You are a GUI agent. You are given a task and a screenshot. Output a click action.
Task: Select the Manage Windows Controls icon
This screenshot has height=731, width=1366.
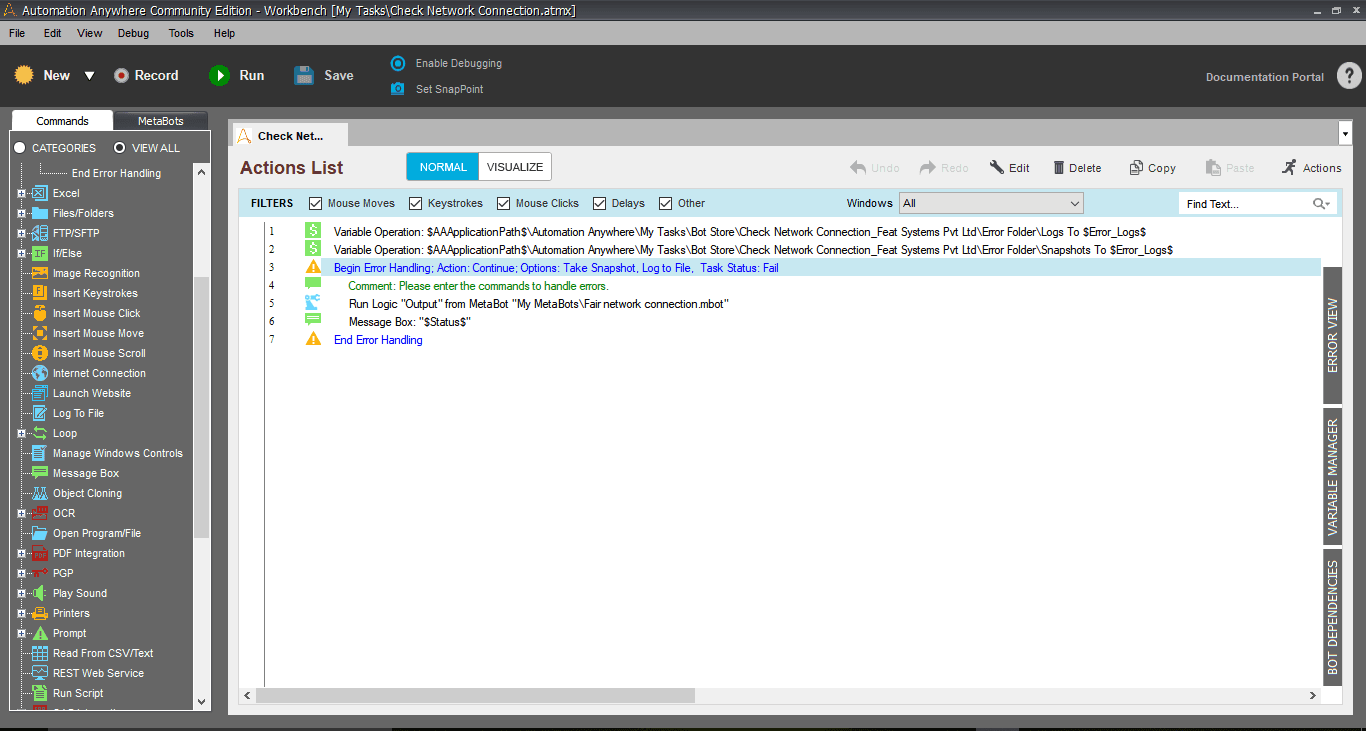40,453
